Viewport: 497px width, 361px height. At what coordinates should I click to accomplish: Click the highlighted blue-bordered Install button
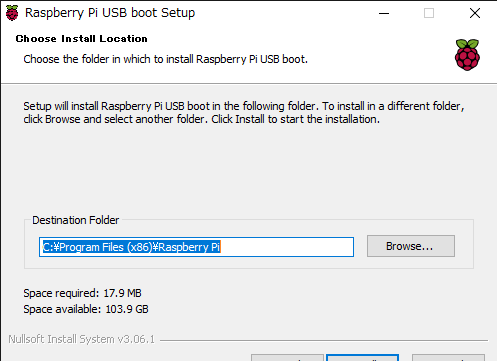click(x=362, y=358)
